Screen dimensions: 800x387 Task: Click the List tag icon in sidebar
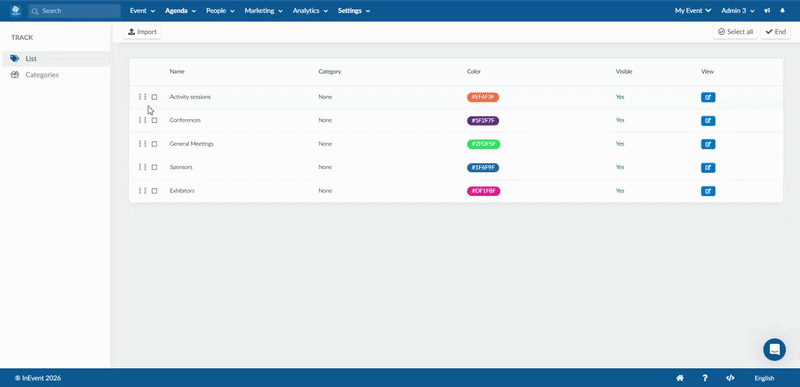click(x=15, y=59)
